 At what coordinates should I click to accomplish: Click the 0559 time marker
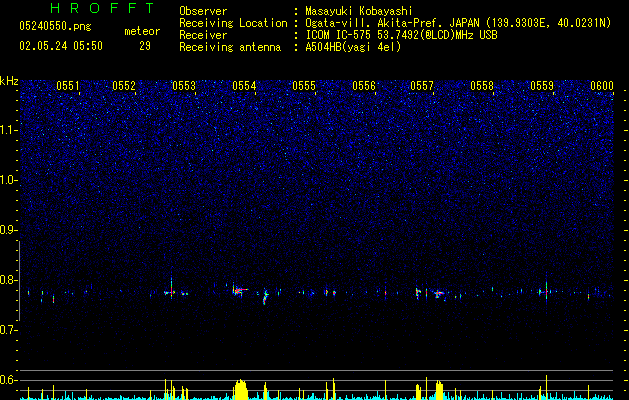(542, 86)
